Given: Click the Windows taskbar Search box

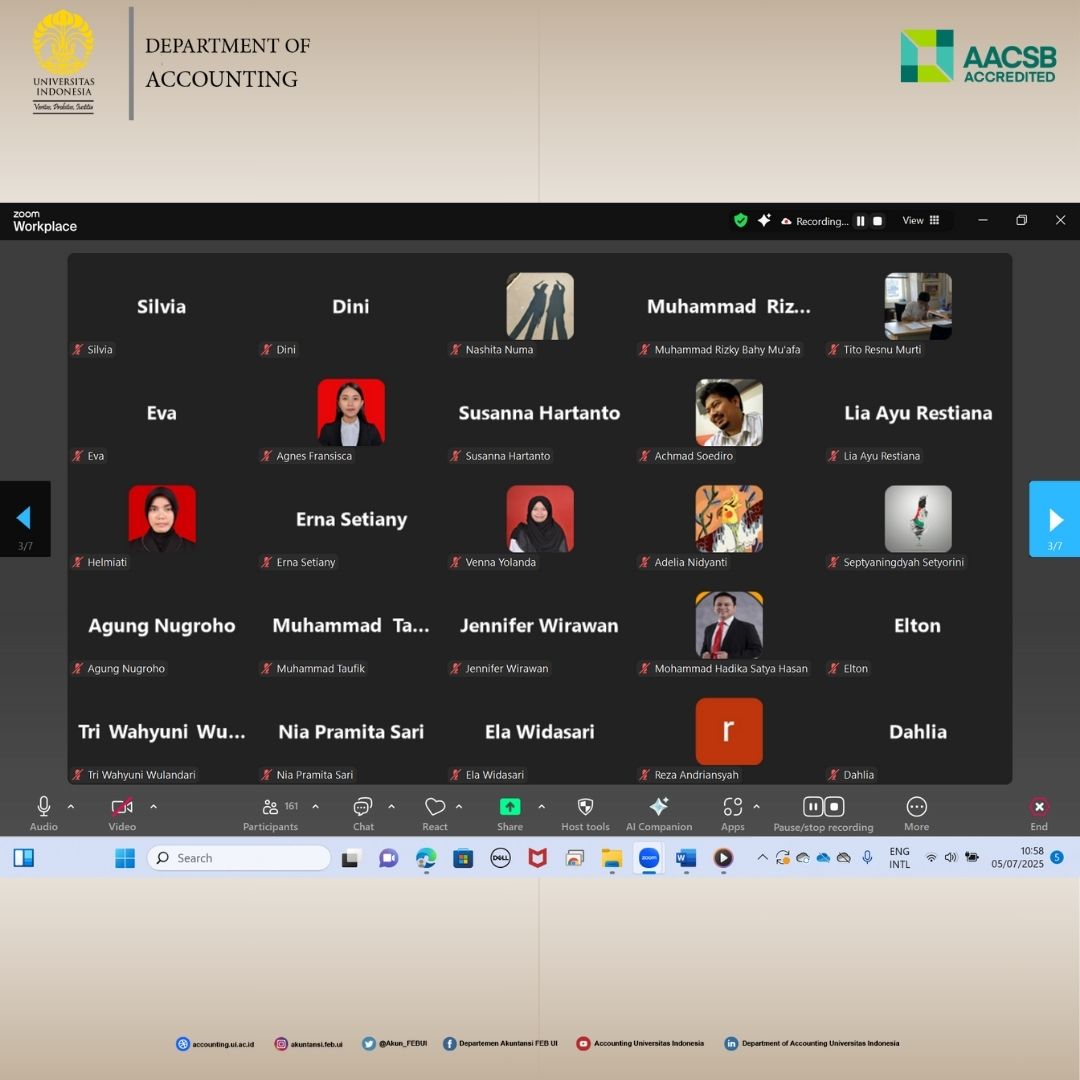Looking at the screenshot, I should click(x=240, y=858).
